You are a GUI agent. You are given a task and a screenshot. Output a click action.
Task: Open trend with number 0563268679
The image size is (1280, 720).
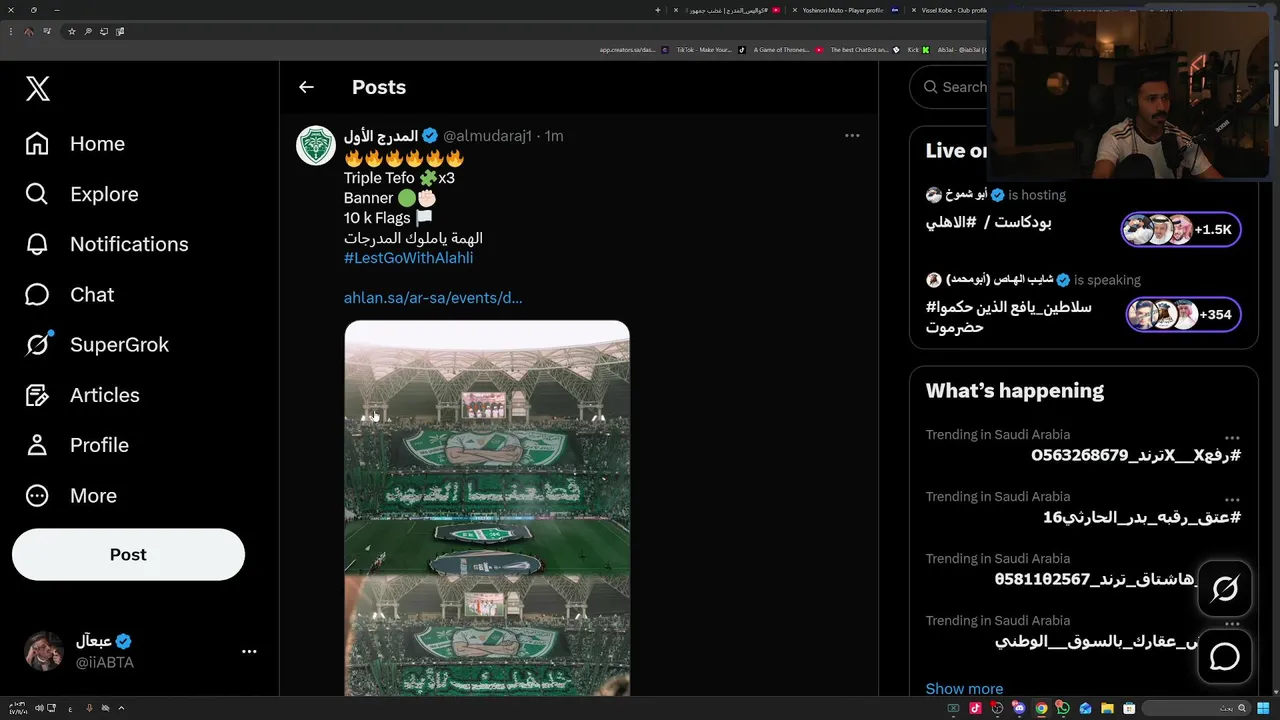[1135, 455]
